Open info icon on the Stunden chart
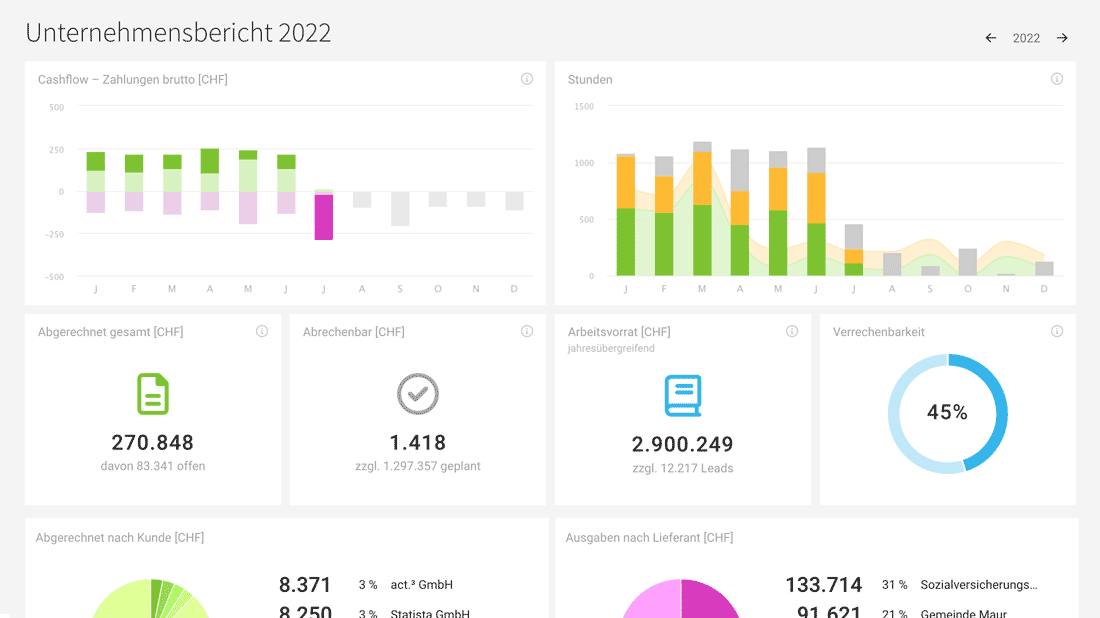 click(1057, 79)
